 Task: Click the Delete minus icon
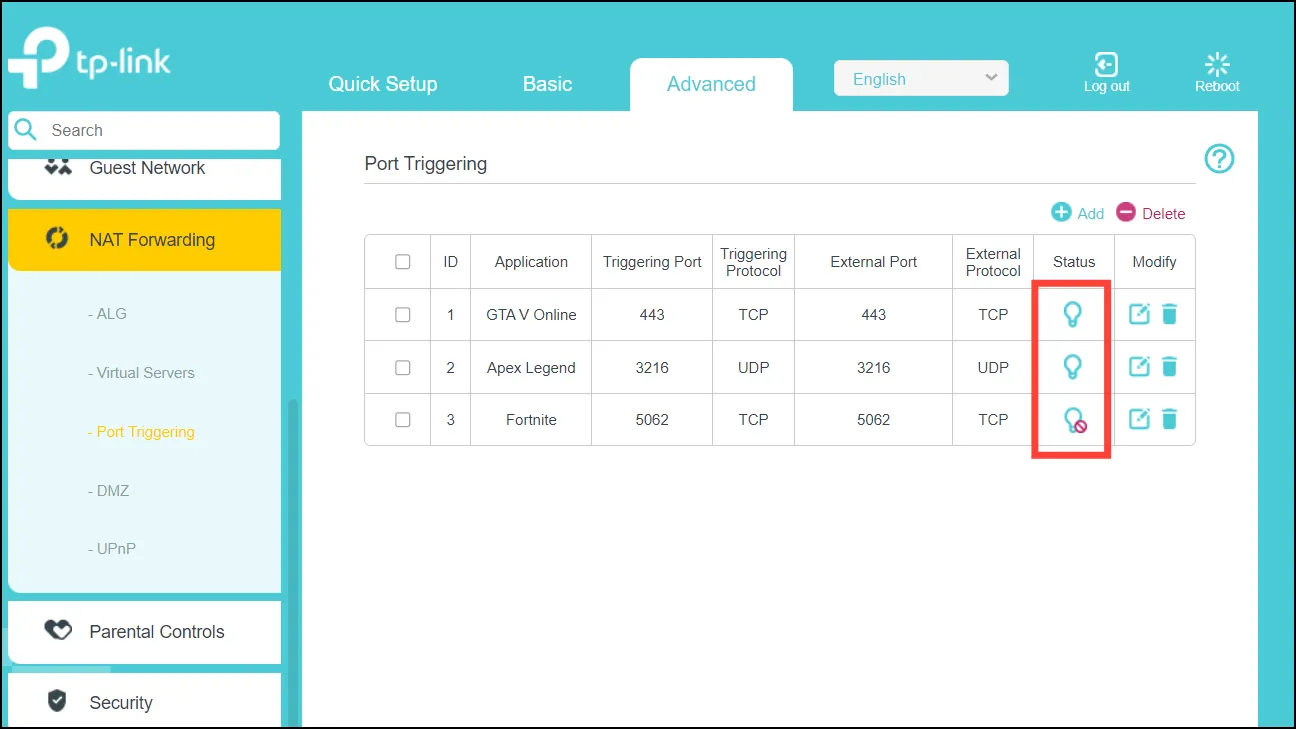tap(1126, 212)
